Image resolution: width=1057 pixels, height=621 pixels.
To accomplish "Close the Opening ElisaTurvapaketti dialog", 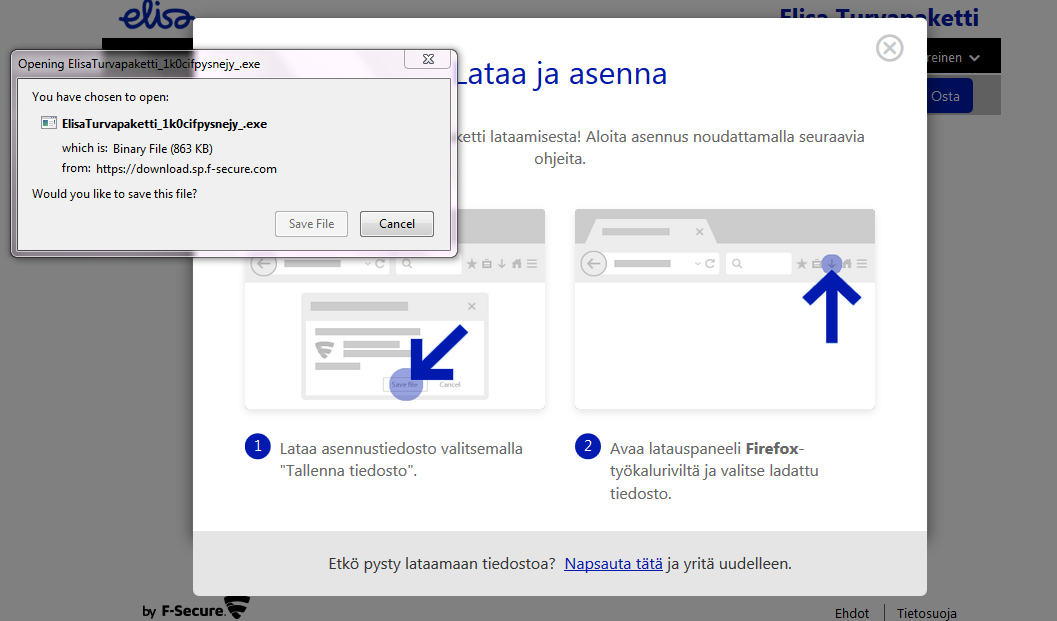I will pos(428,59).
